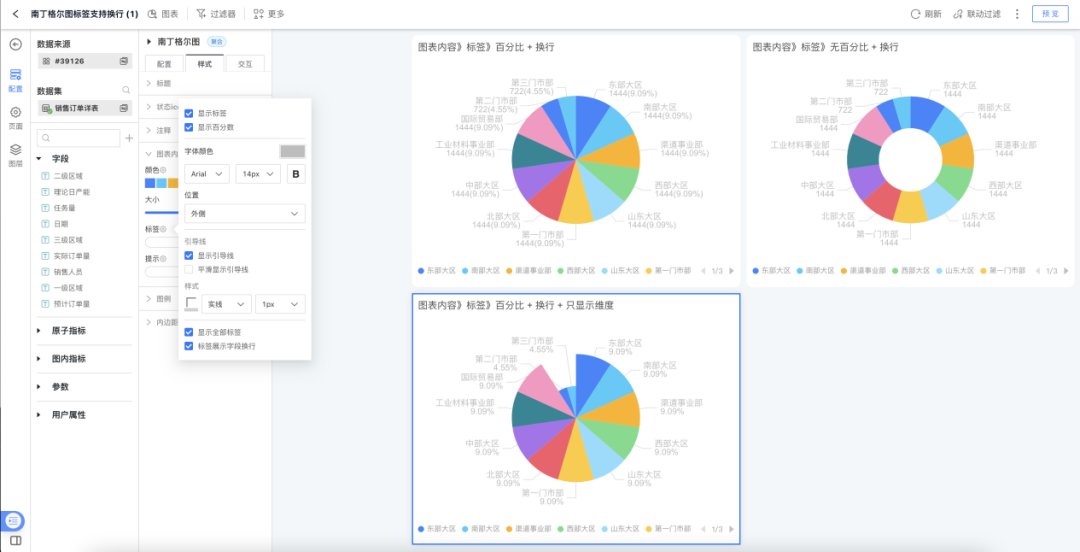Screen dimensions: 1080x552
Task: Select the 配置 sidebar icon
Action: 15,80
